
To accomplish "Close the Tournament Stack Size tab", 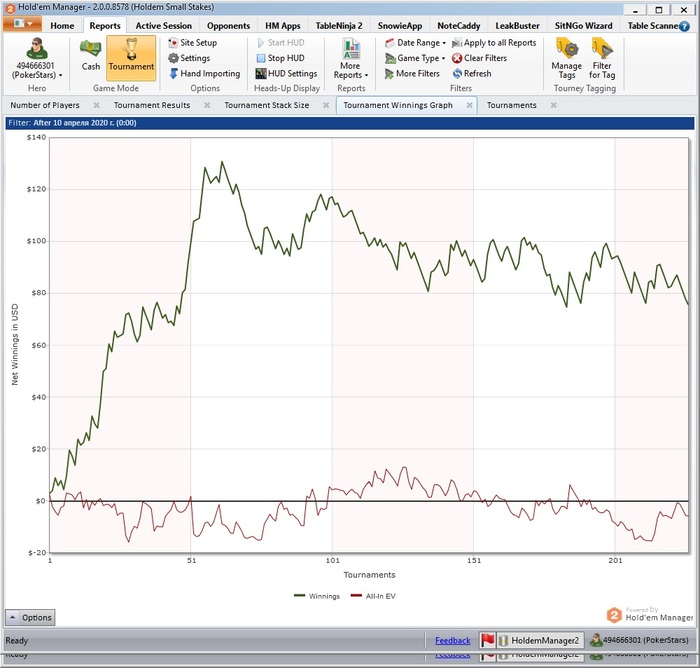I will tap(326, 105).
